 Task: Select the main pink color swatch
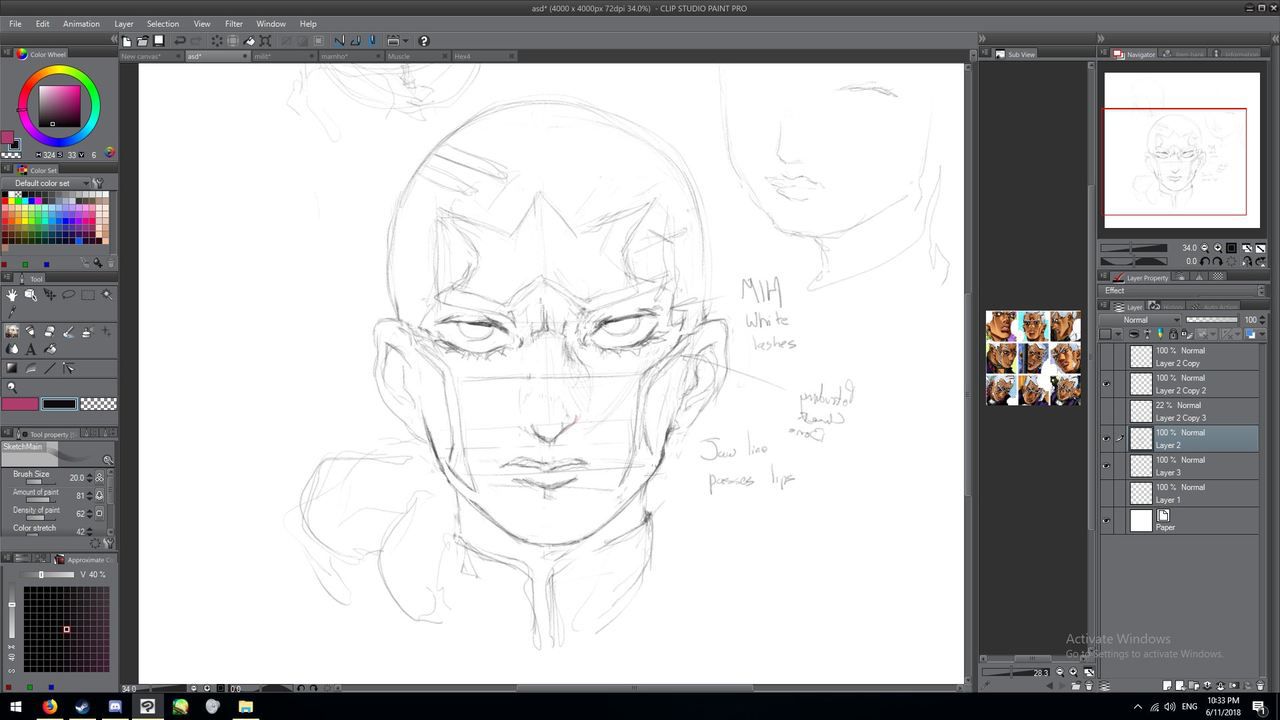click(x=20, y=404)
